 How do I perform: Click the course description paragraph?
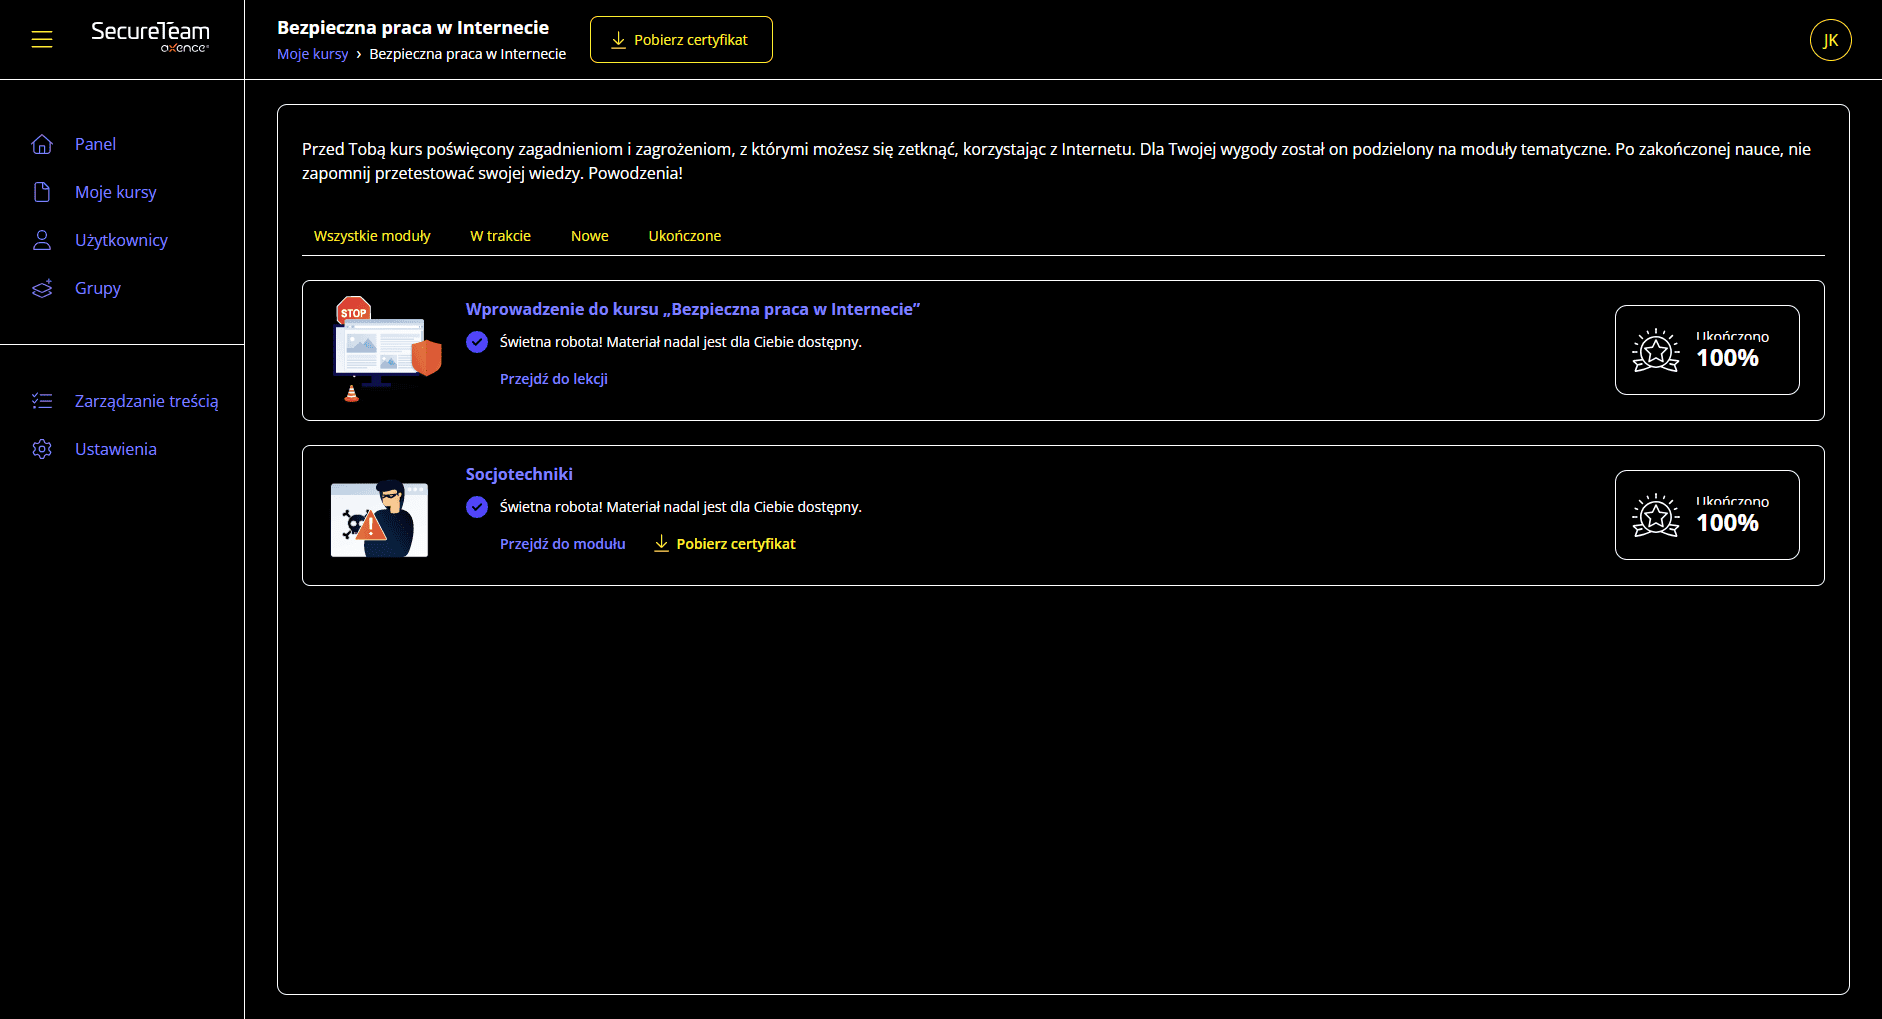1056,161
